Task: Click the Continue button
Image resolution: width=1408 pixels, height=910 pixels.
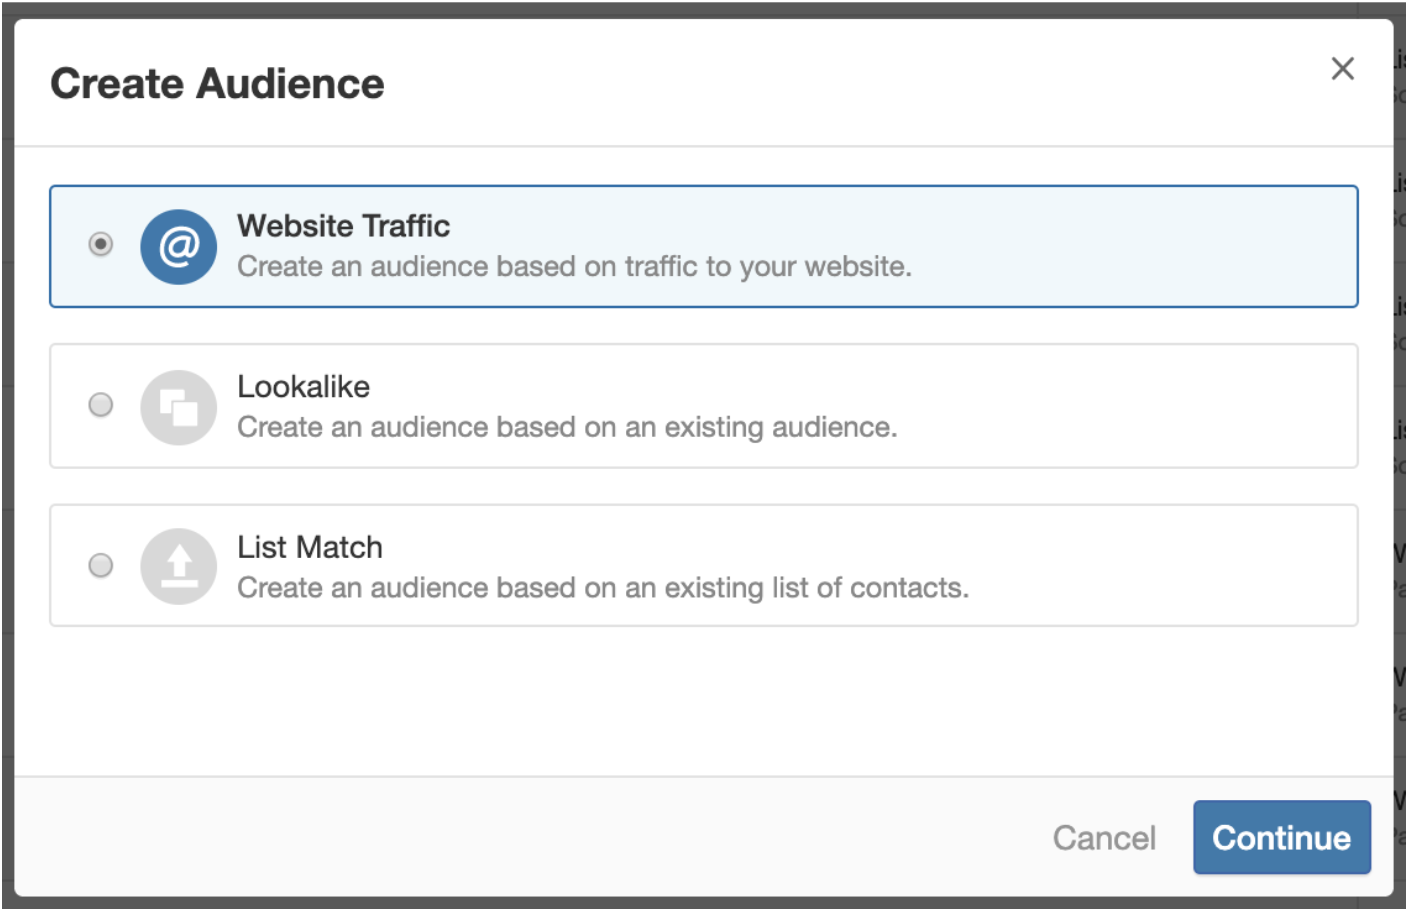Action: pos(1281,837)
